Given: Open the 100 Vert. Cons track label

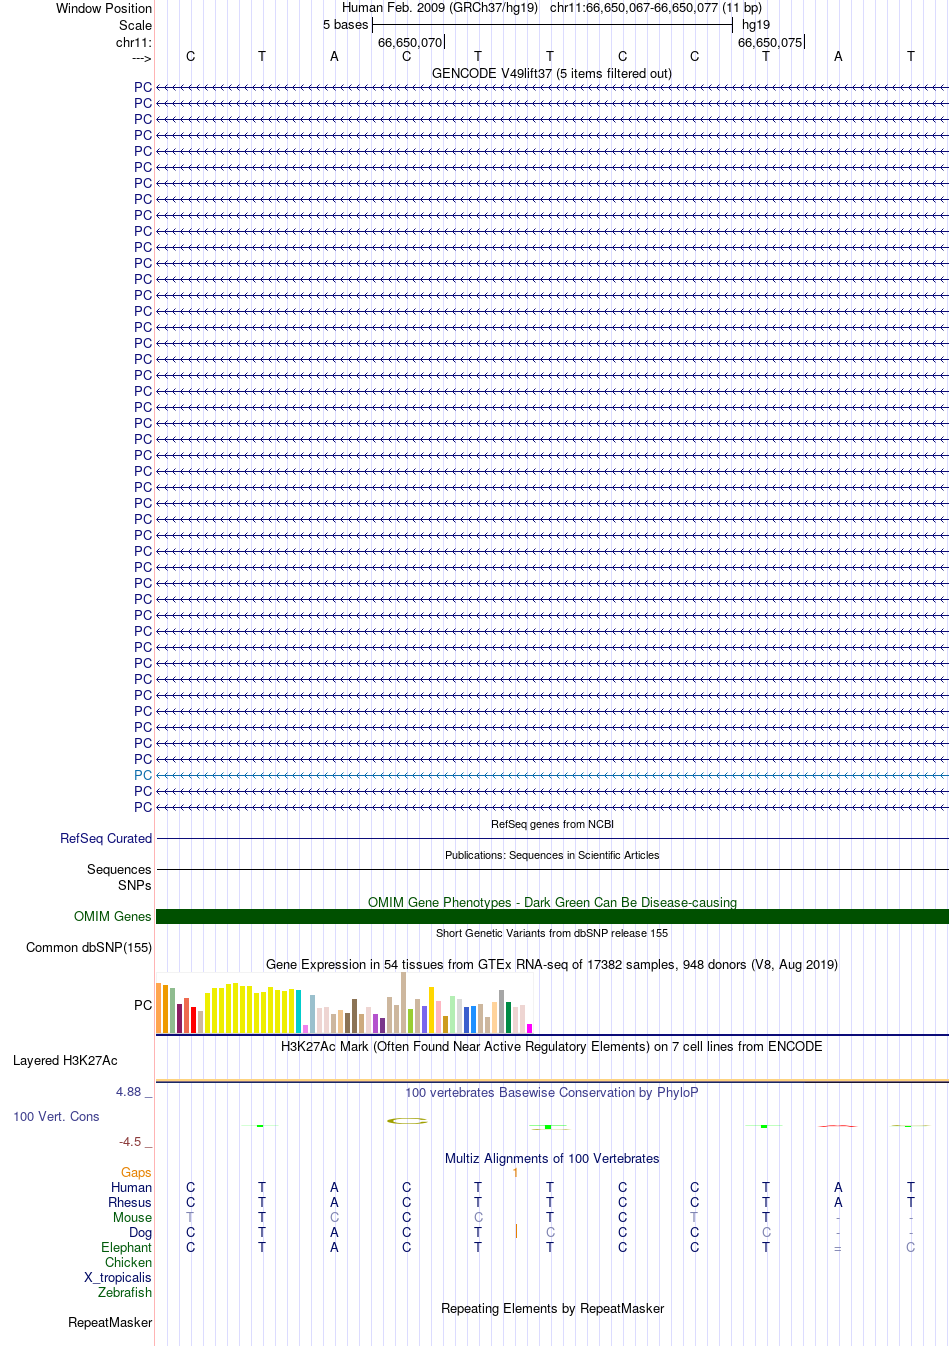Looking at the screenshot, I should coord(56,1116).
